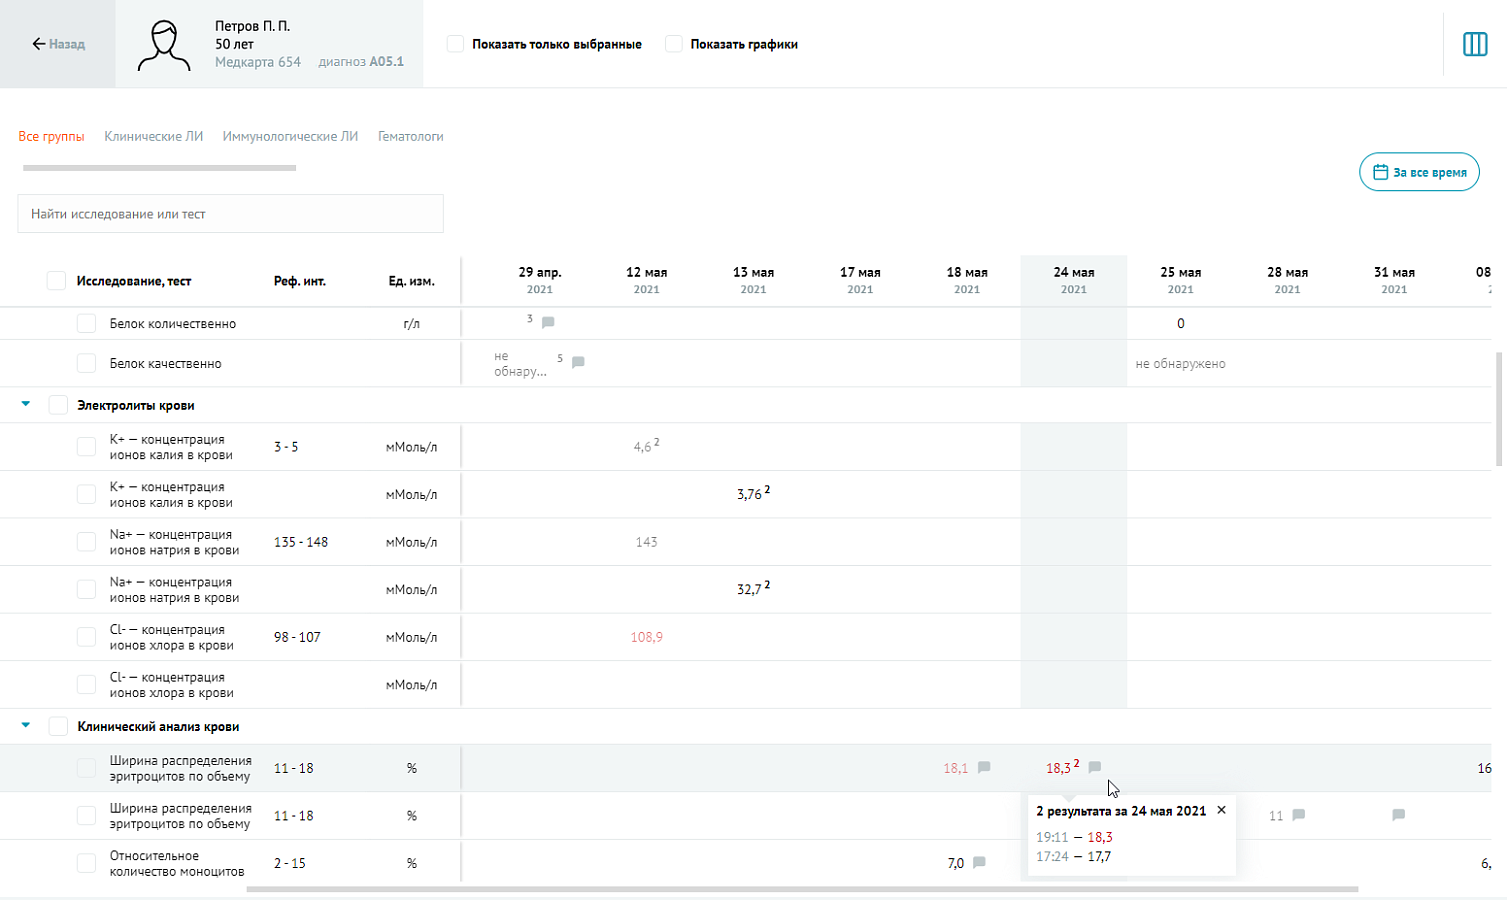
Task: Toggle Показать графики checkbox
Action: point(674,44)
